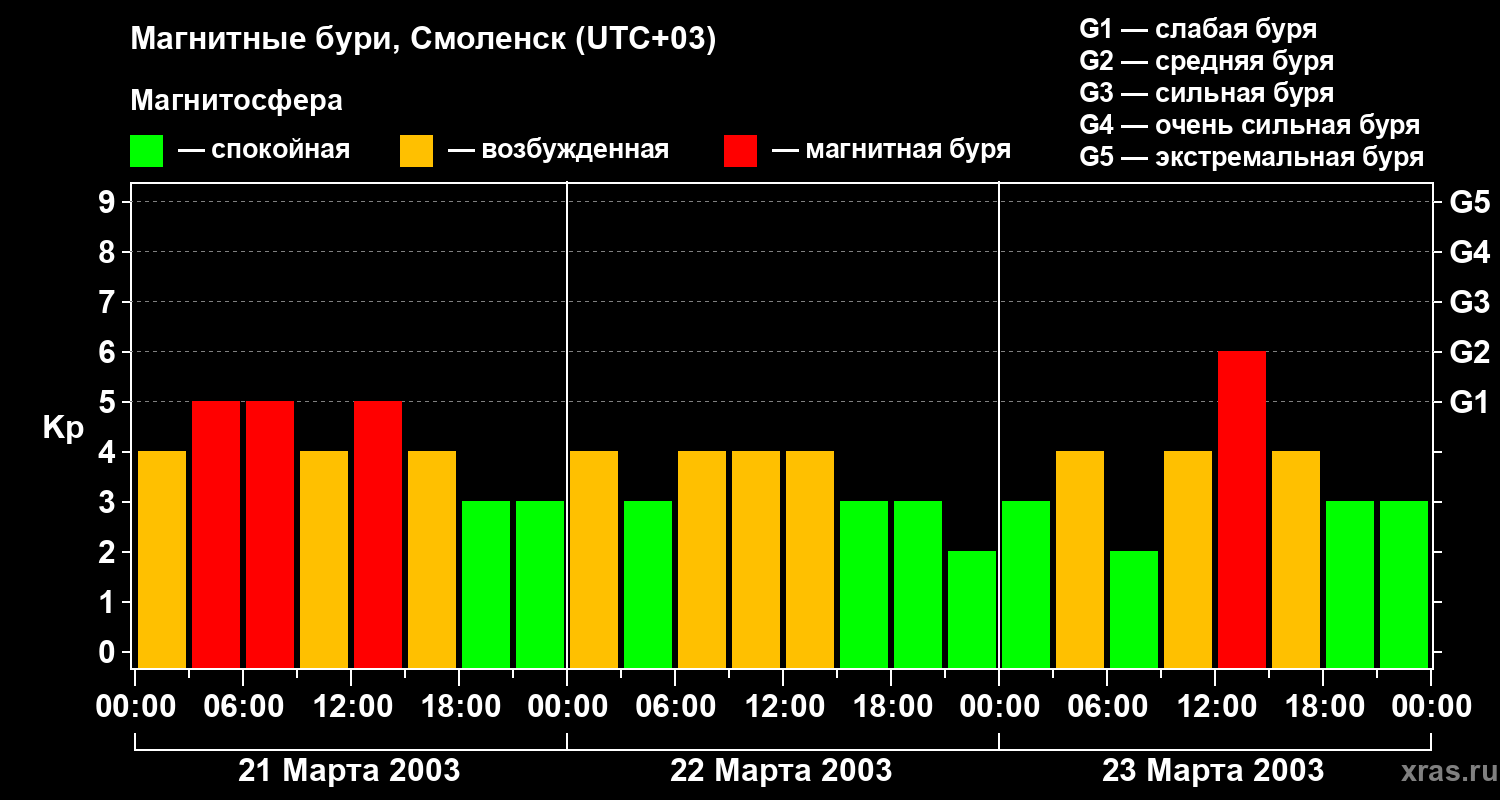The height and width of the screenshot is (800, 1500).
Task: Click the 'G2' right axis label
Action: [1469, 352]
